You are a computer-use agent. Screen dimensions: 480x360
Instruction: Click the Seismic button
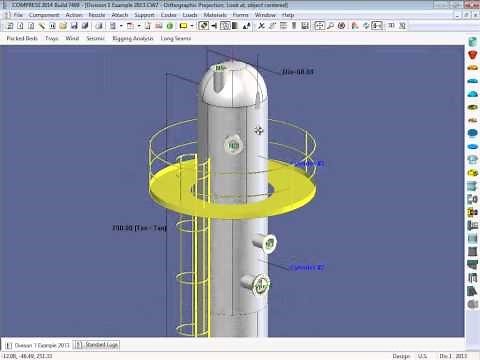coord(95,38)
